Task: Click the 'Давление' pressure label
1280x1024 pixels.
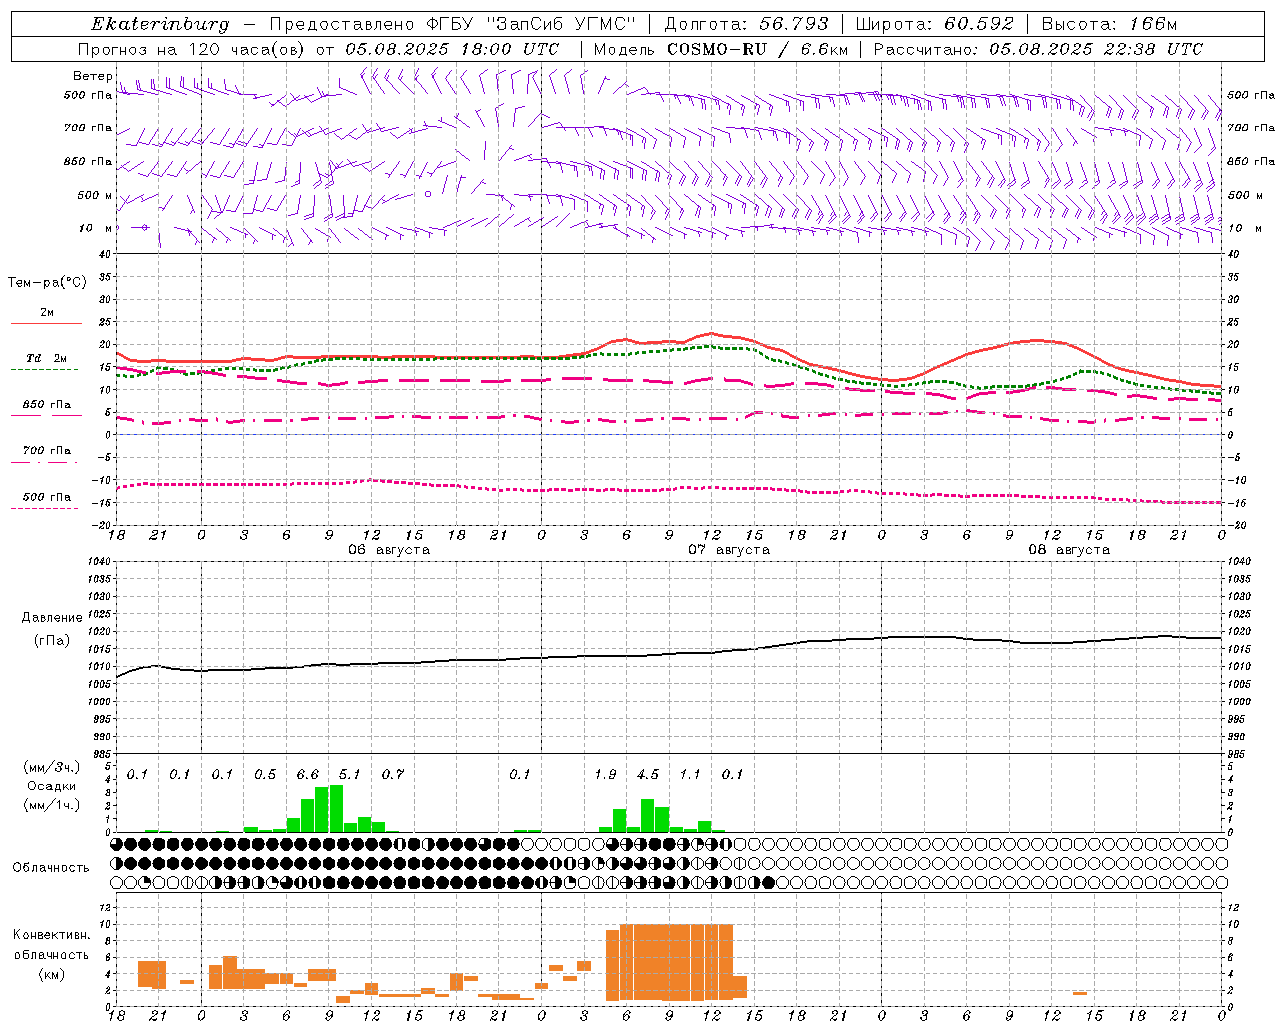Action: [51, 618]
